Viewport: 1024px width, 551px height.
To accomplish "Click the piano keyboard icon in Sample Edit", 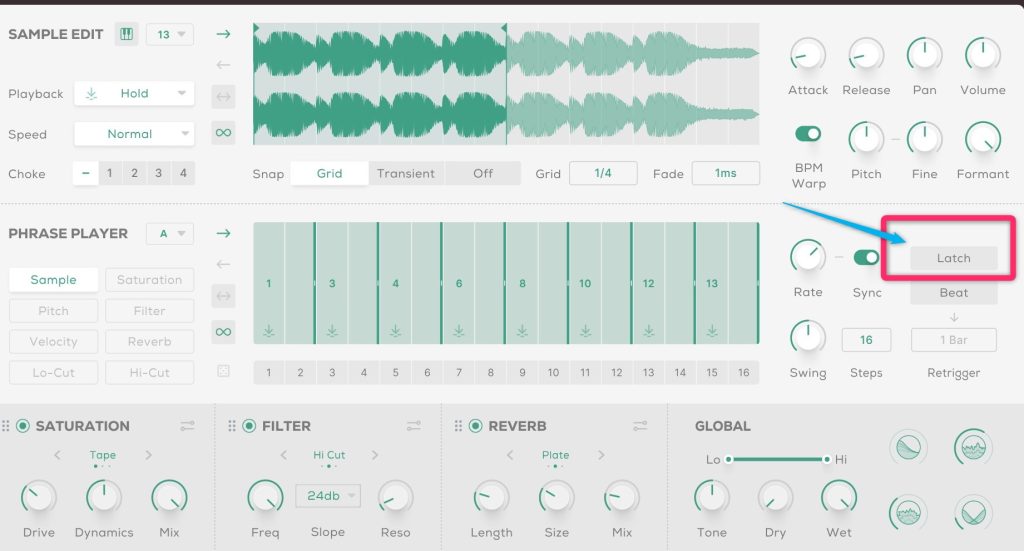I will click(x=126, y=34).
